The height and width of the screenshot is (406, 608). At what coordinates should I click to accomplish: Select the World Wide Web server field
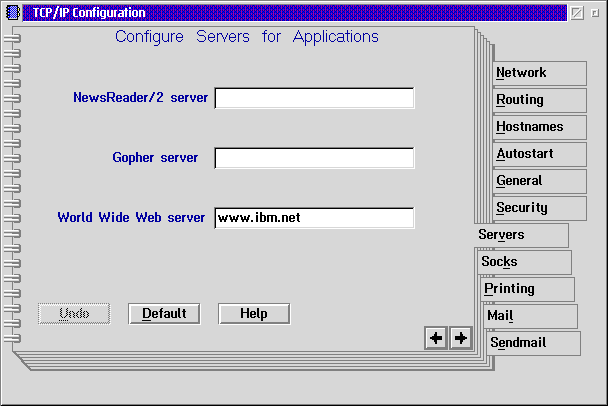coord(314,218)
